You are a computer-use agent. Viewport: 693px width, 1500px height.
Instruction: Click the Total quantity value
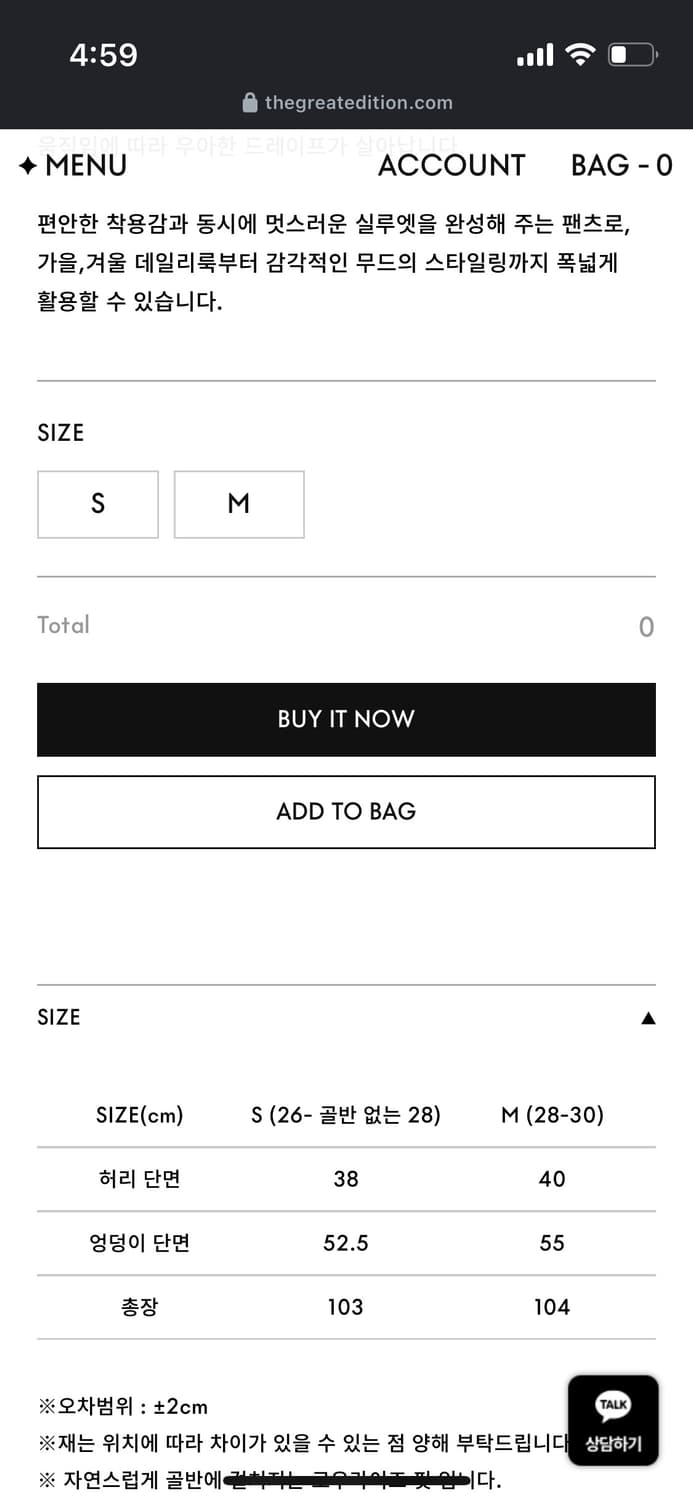646,627
